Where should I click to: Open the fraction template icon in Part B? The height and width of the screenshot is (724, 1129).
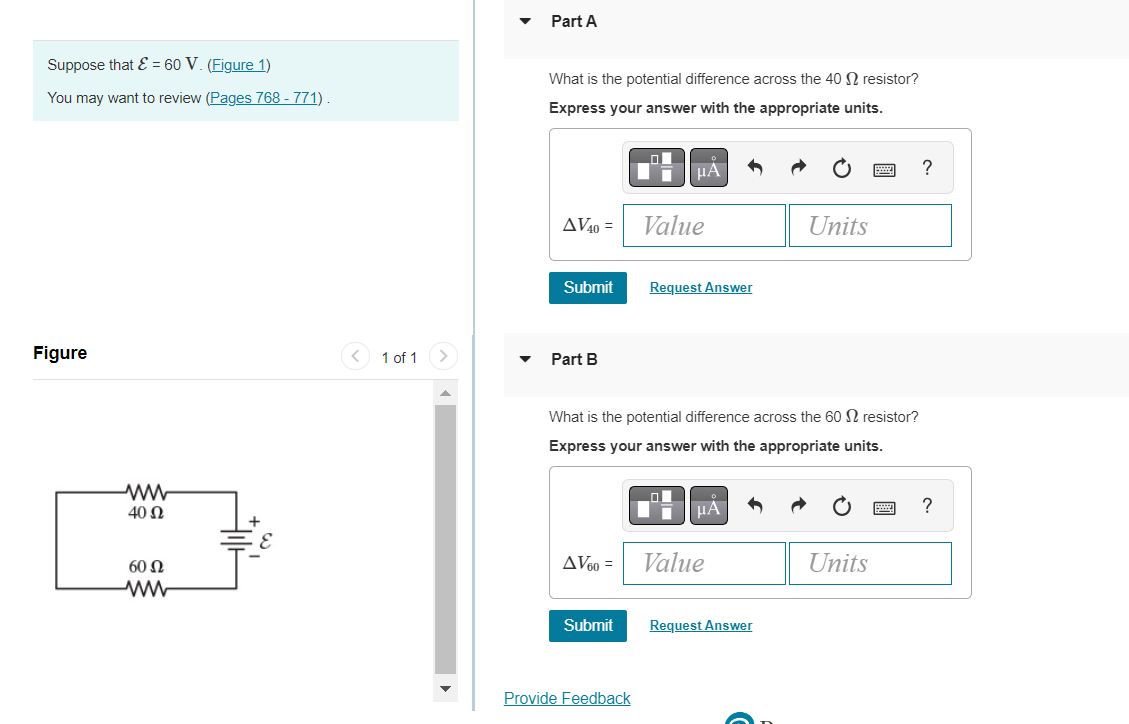click(656, 504)
